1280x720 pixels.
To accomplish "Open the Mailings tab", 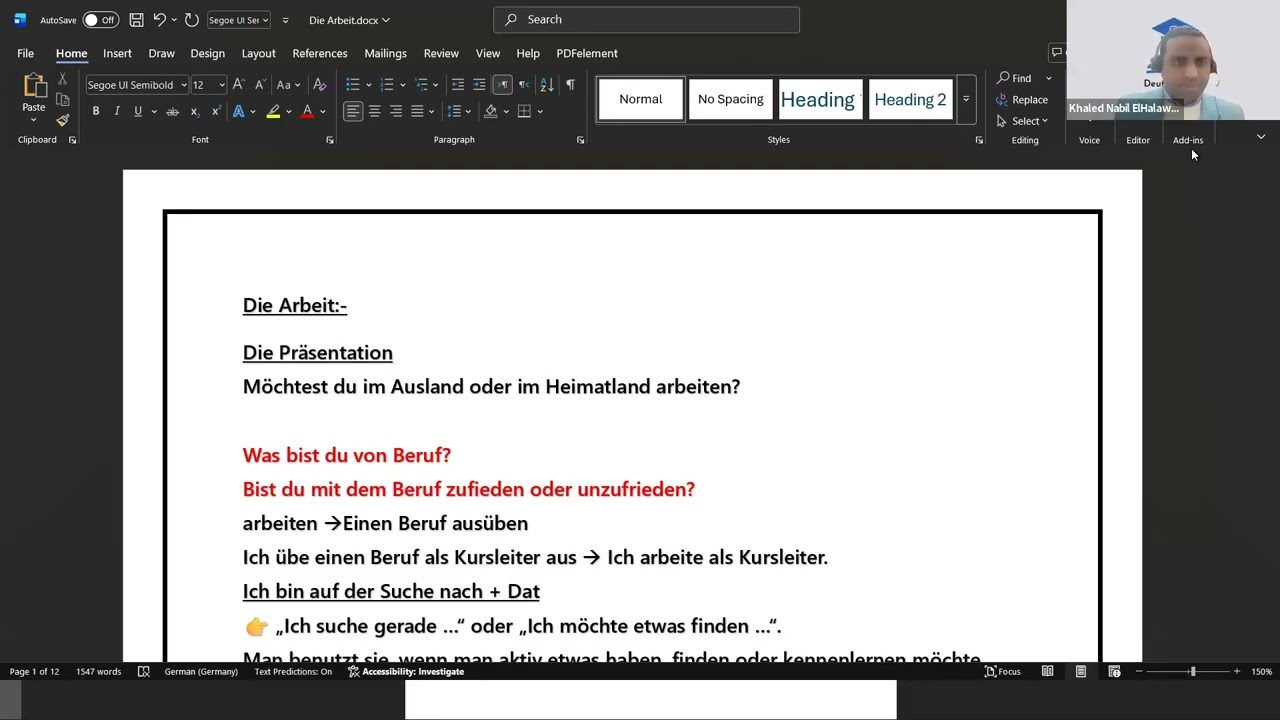I will [385, 53].
